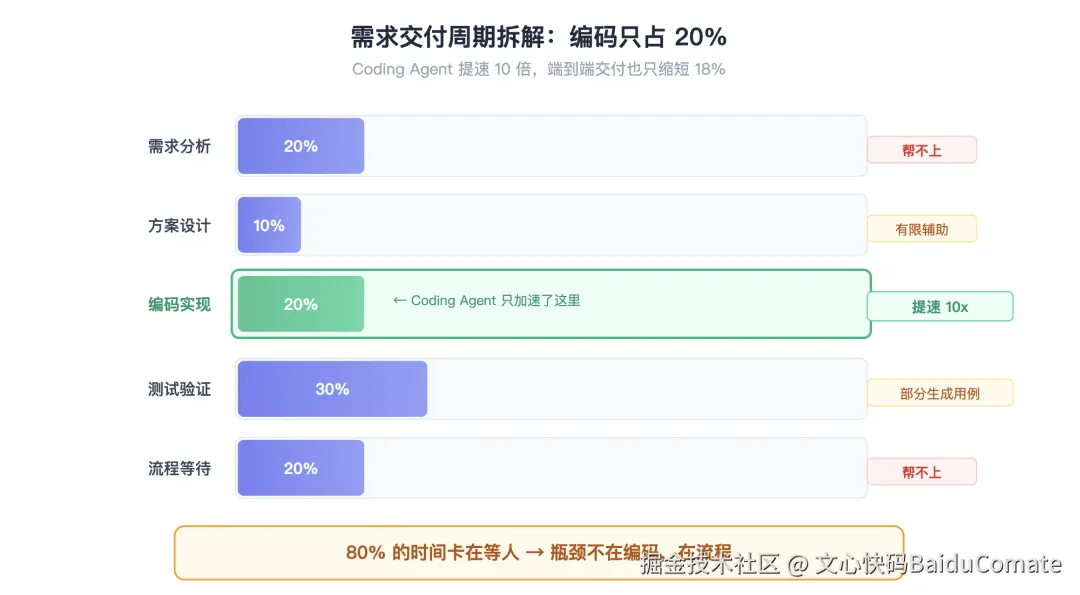Click the 需求分析 row label
Screen dimensions: 1080x595
[179, 146]
